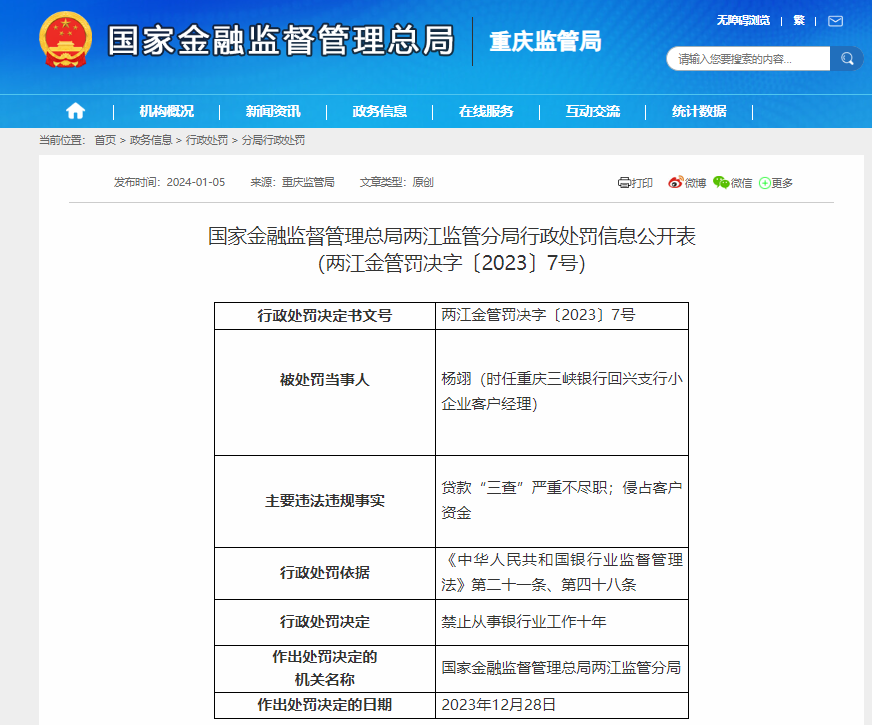The image size is (872, 725).
Task: Click the date cell 2023年12月28日
Action: pos(562,705)
